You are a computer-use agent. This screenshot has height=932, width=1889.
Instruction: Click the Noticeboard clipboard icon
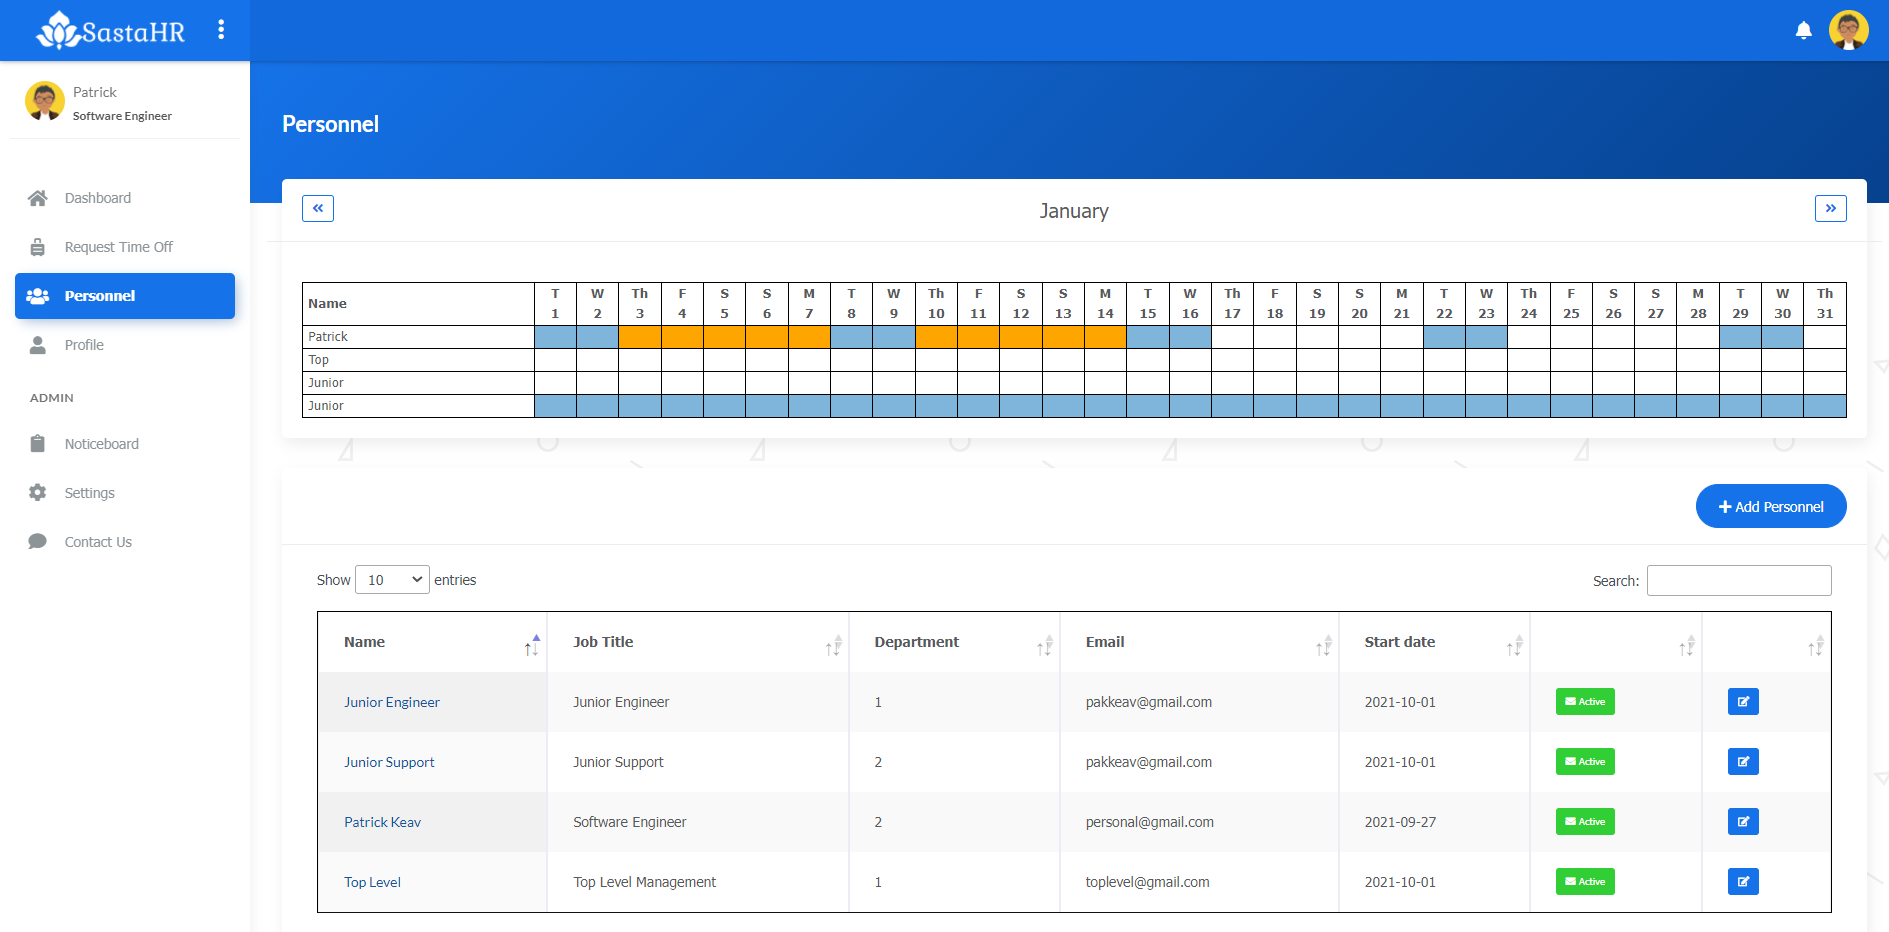pos(38,444)
